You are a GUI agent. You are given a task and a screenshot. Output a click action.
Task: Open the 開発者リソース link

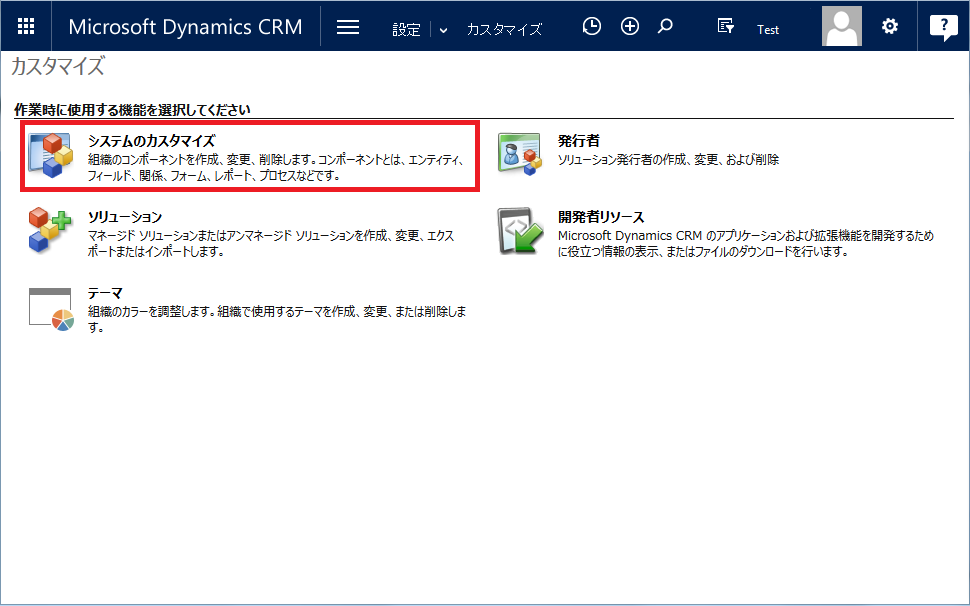click(x=601, y=216)
